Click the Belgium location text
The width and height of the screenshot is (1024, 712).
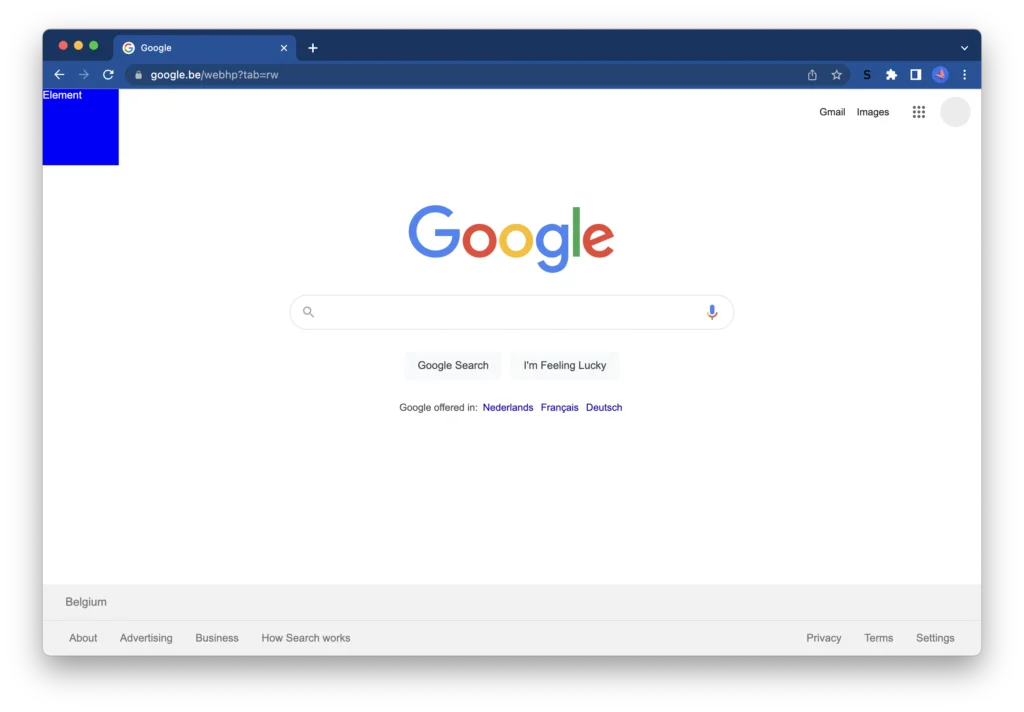(86, 602)
